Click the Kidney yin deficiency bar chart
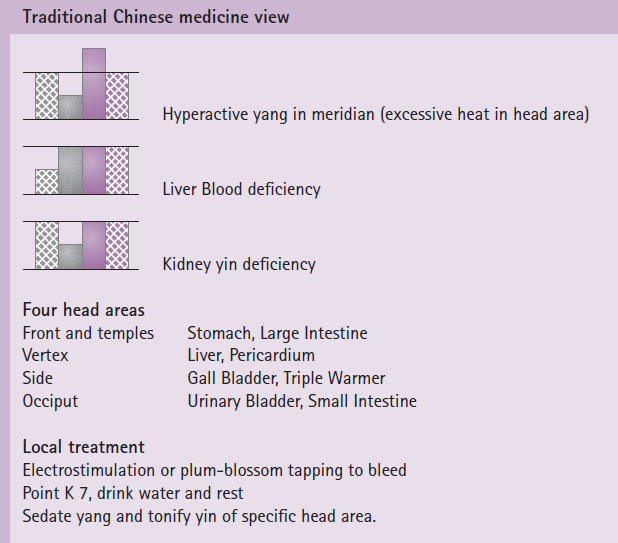618x543 pixels. click(x=81, y=245)
